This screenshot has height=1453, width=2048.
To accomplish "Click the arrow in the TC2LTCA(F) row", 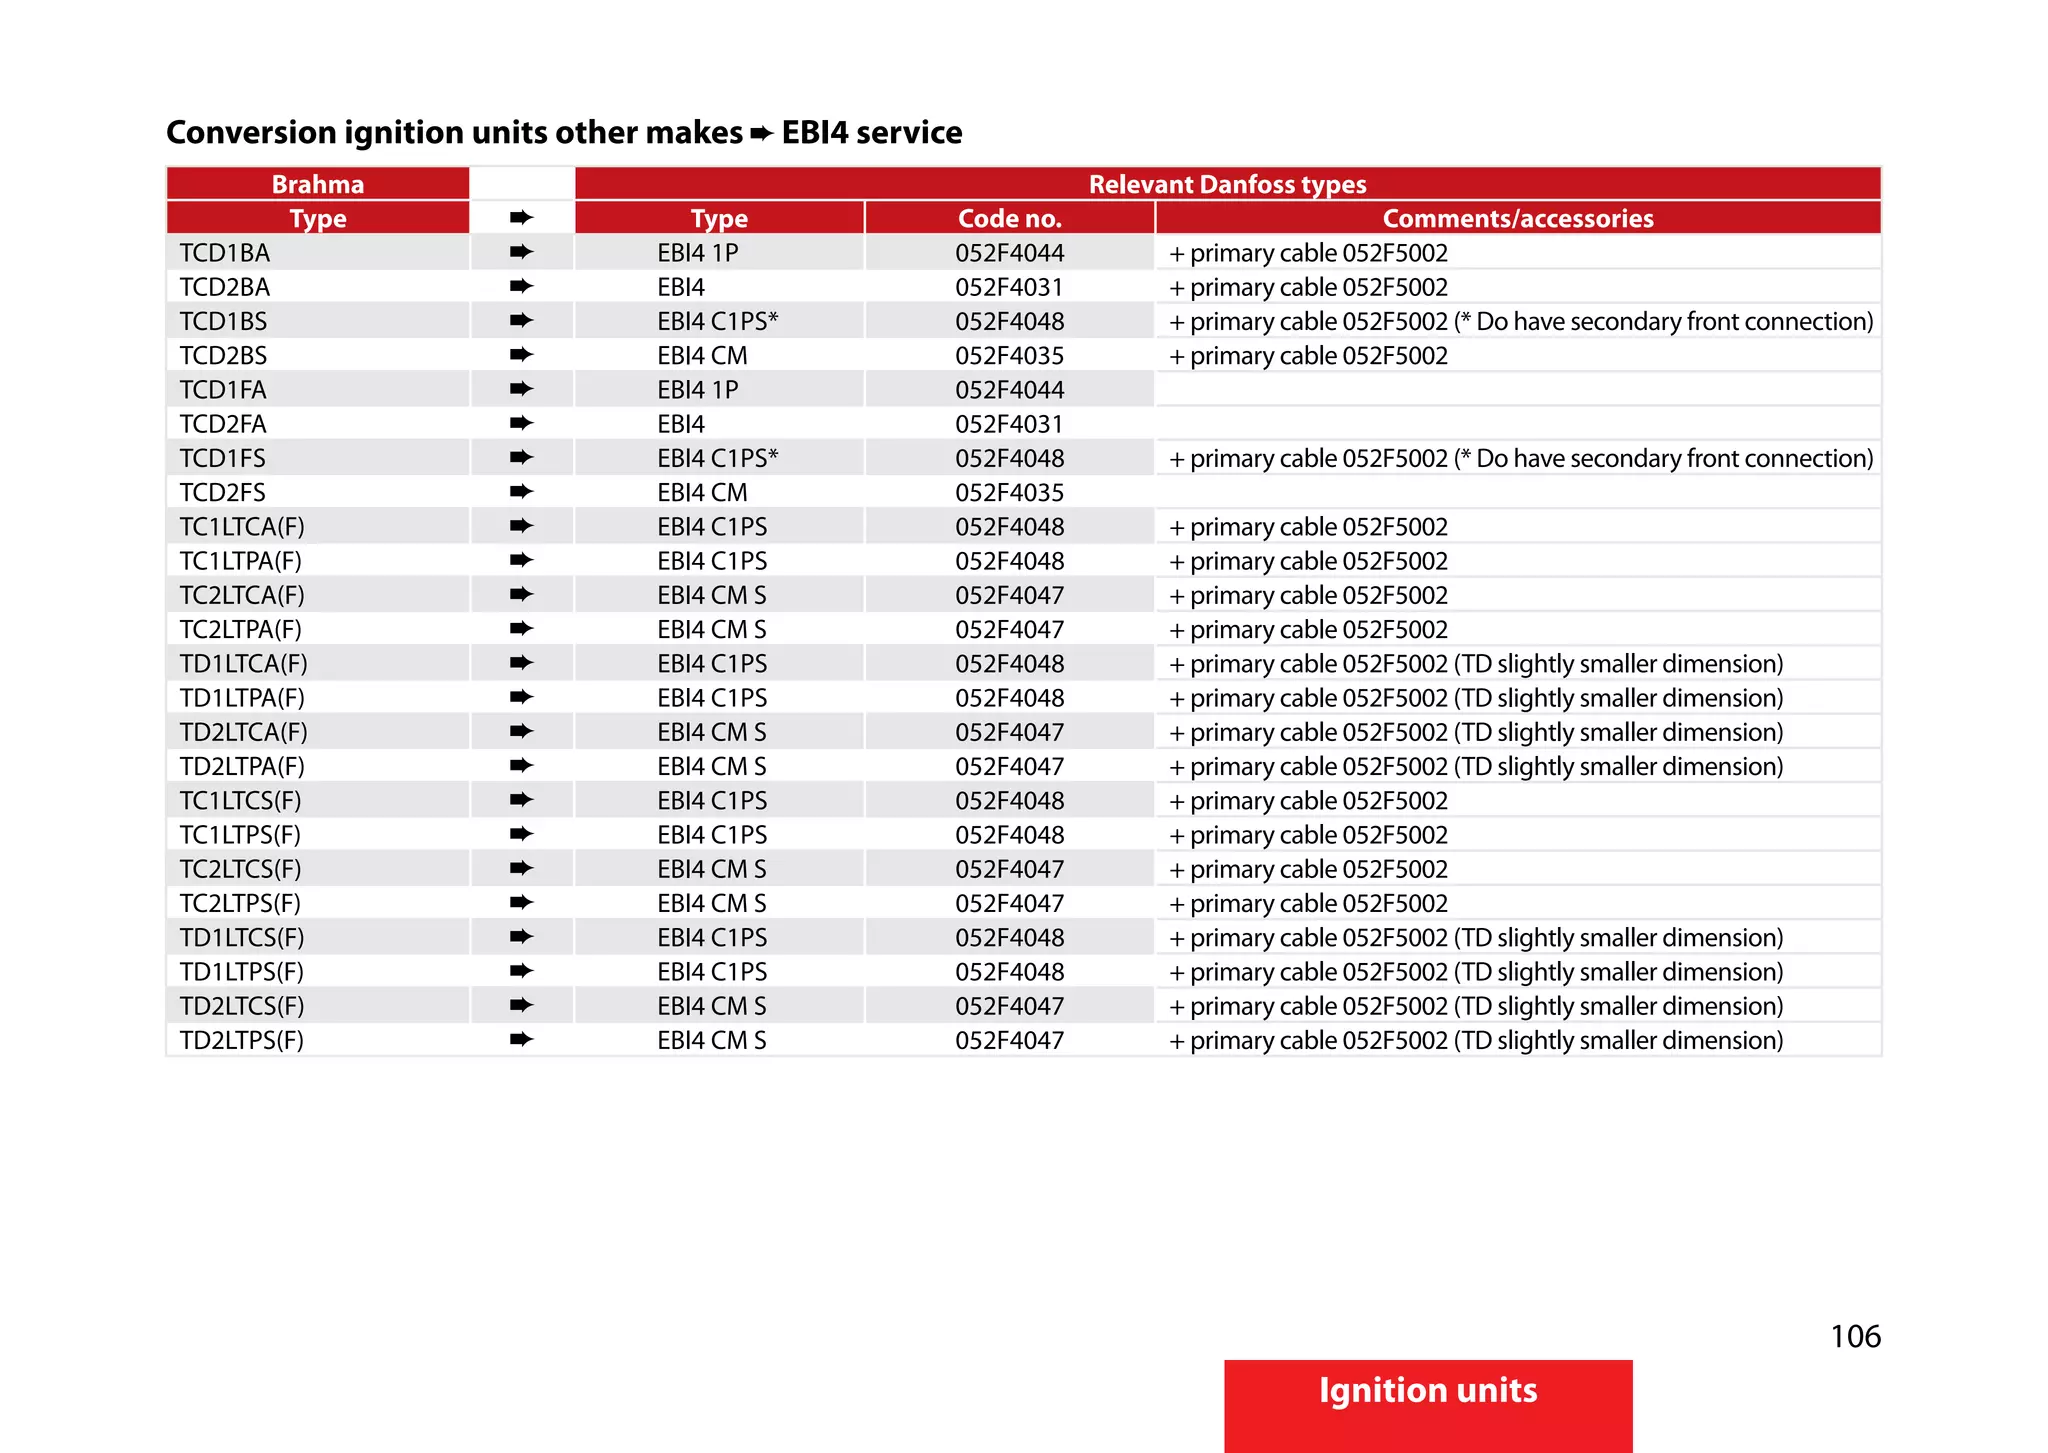I will (x=521, y=595).
